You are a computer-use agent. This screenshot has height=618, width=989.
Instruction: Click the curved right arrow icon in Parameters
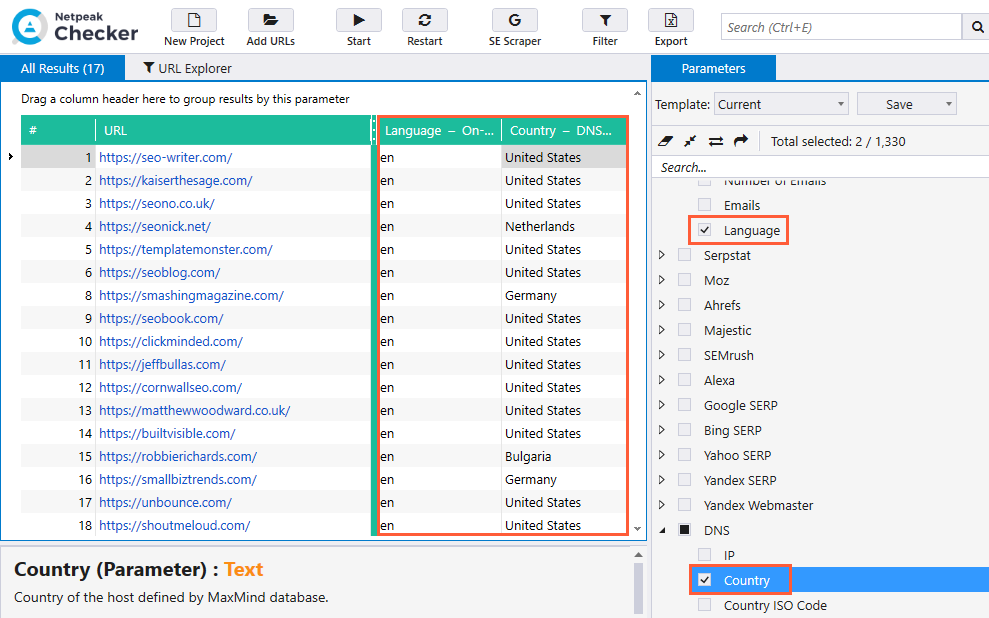coord(741,141)
